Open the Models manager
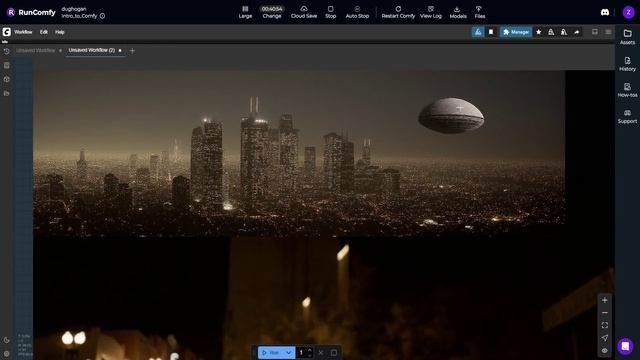Image resolution: width=640 pixels, height=360 pixels. [458, 12]
